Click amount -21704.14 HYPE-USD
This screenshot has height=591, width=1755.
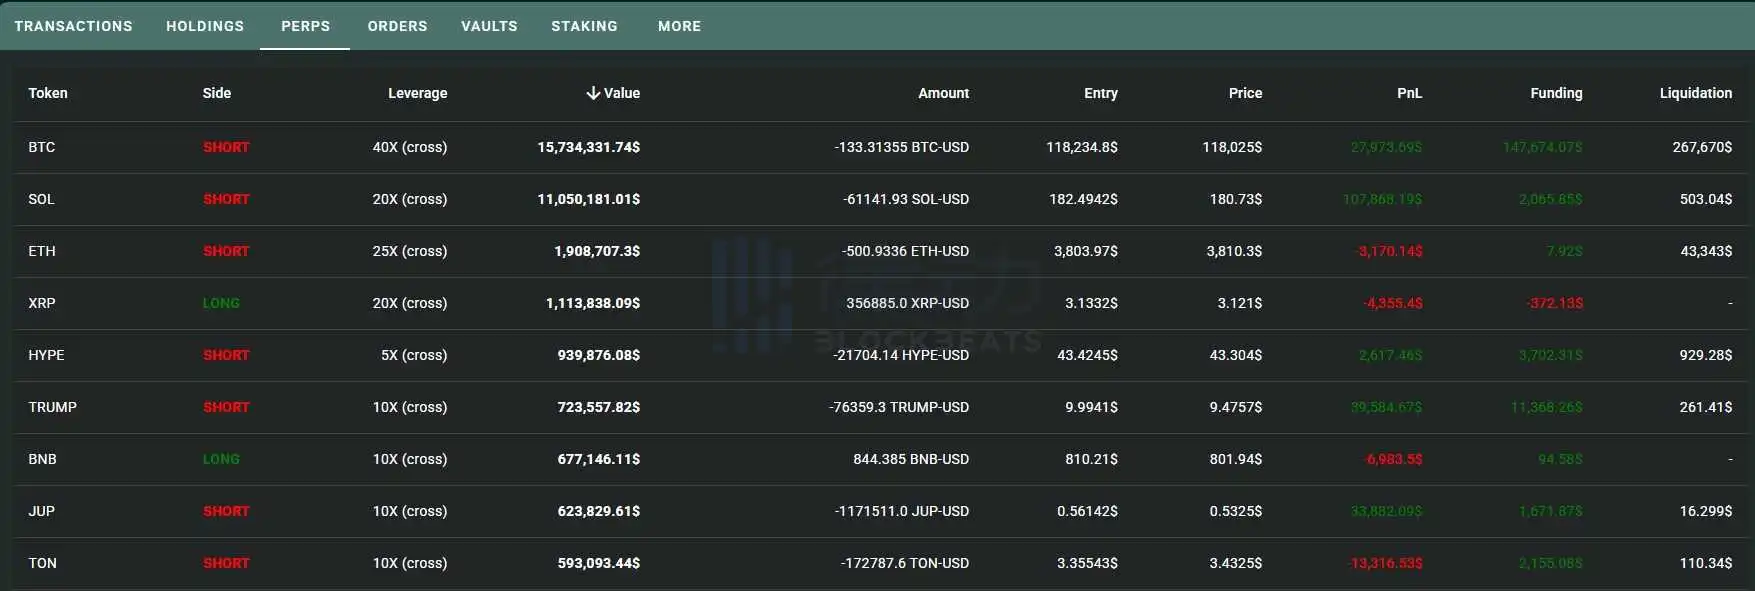pyautogui.click(x=901, y=355)
